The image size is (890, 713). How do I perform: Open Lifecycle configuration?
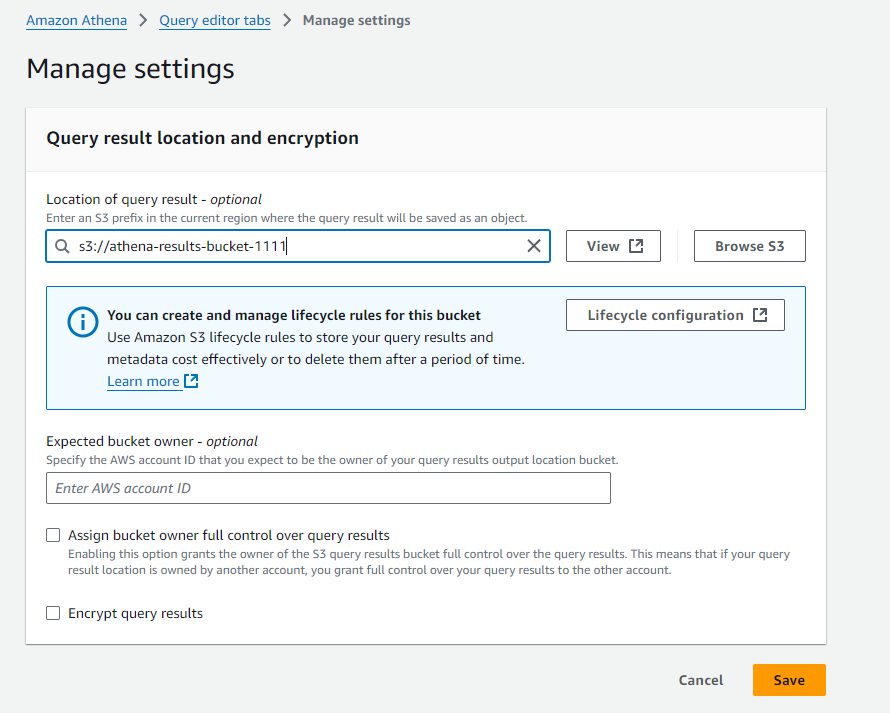coord(675,315)
